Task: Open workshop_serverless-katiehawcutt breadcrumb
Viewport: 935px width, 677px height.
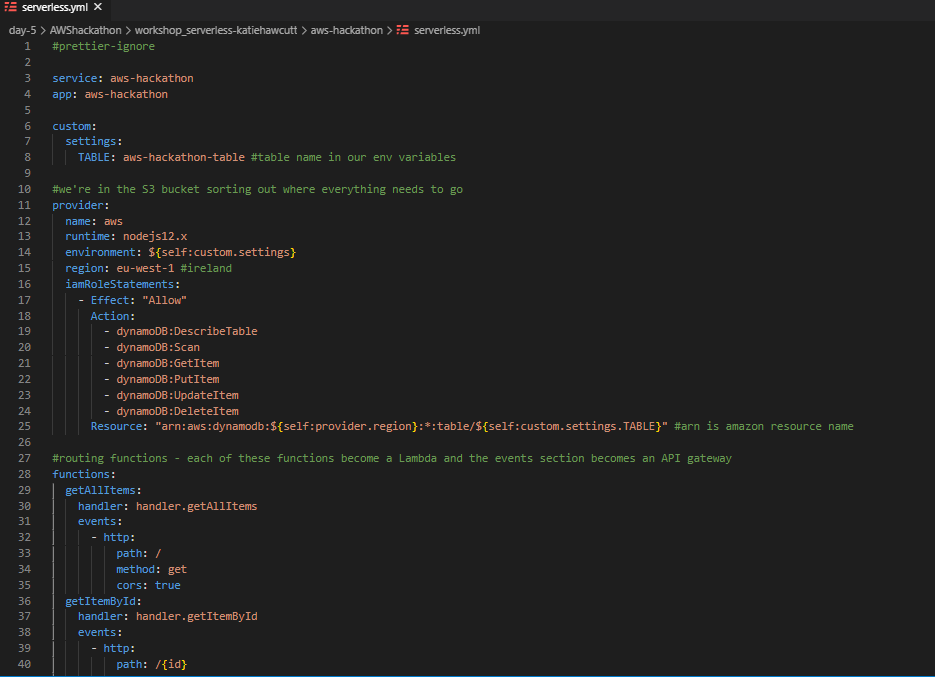Action: pyautogui.click(x=216, y=30)
